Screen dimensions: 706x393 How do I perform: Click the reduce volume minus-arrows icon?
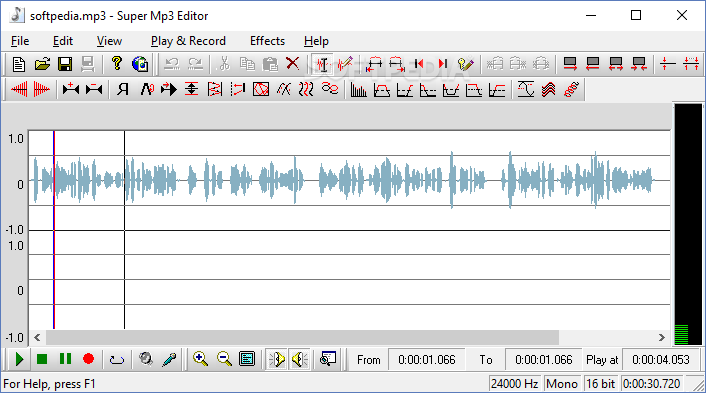[x=94, y=90]
